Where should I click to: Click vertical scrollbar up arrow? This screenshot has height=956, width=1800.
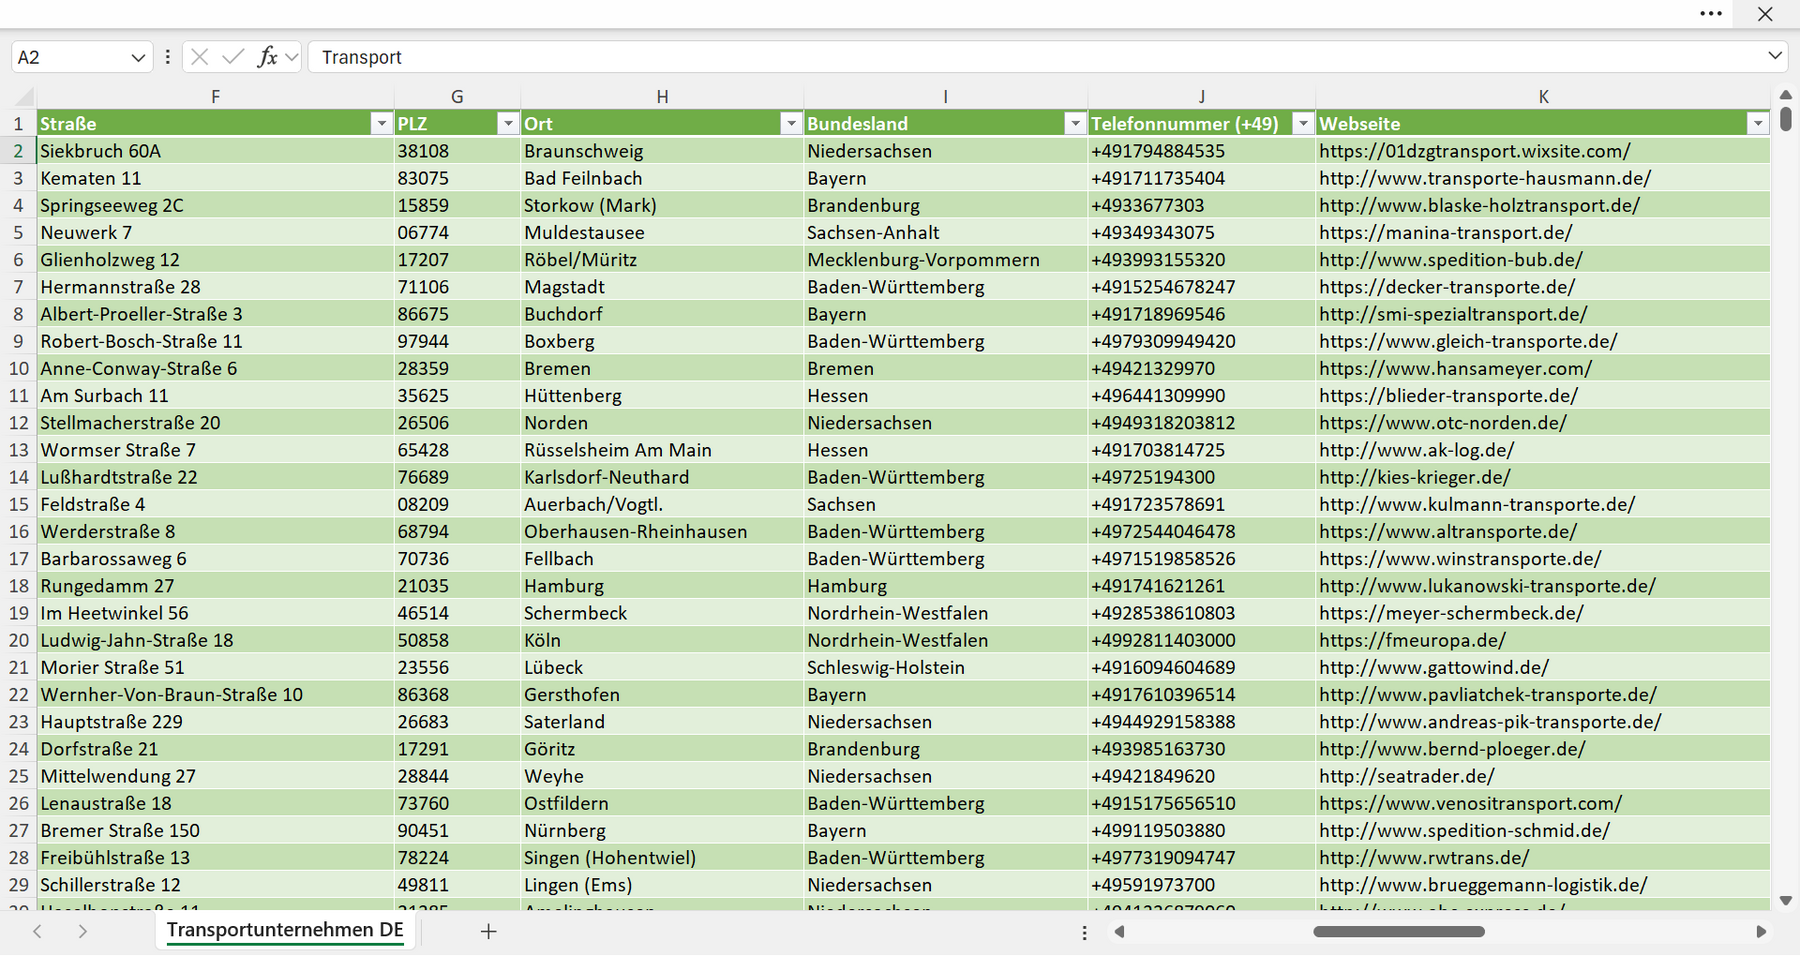[1786, 95]
